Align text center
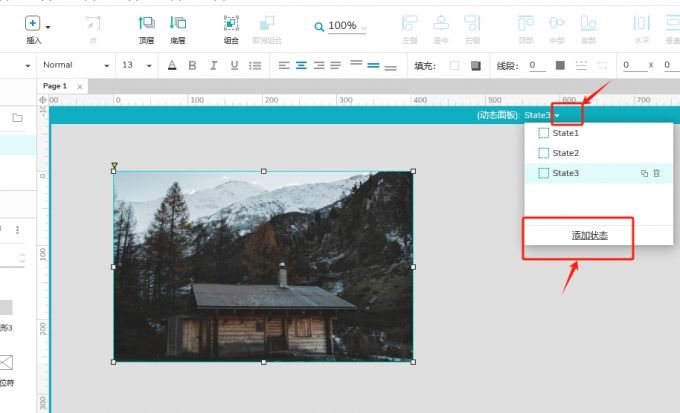 [301, 66]
